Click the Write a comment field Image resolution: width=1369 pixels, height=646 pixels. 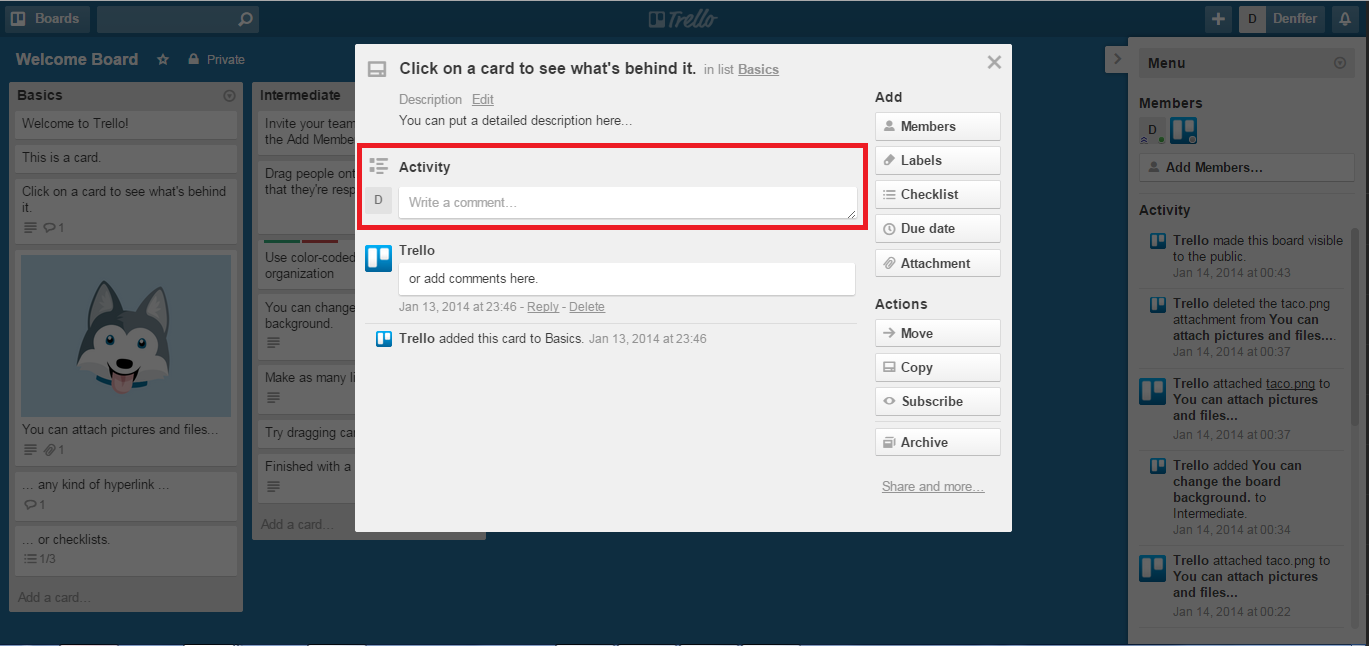(628, 203)
